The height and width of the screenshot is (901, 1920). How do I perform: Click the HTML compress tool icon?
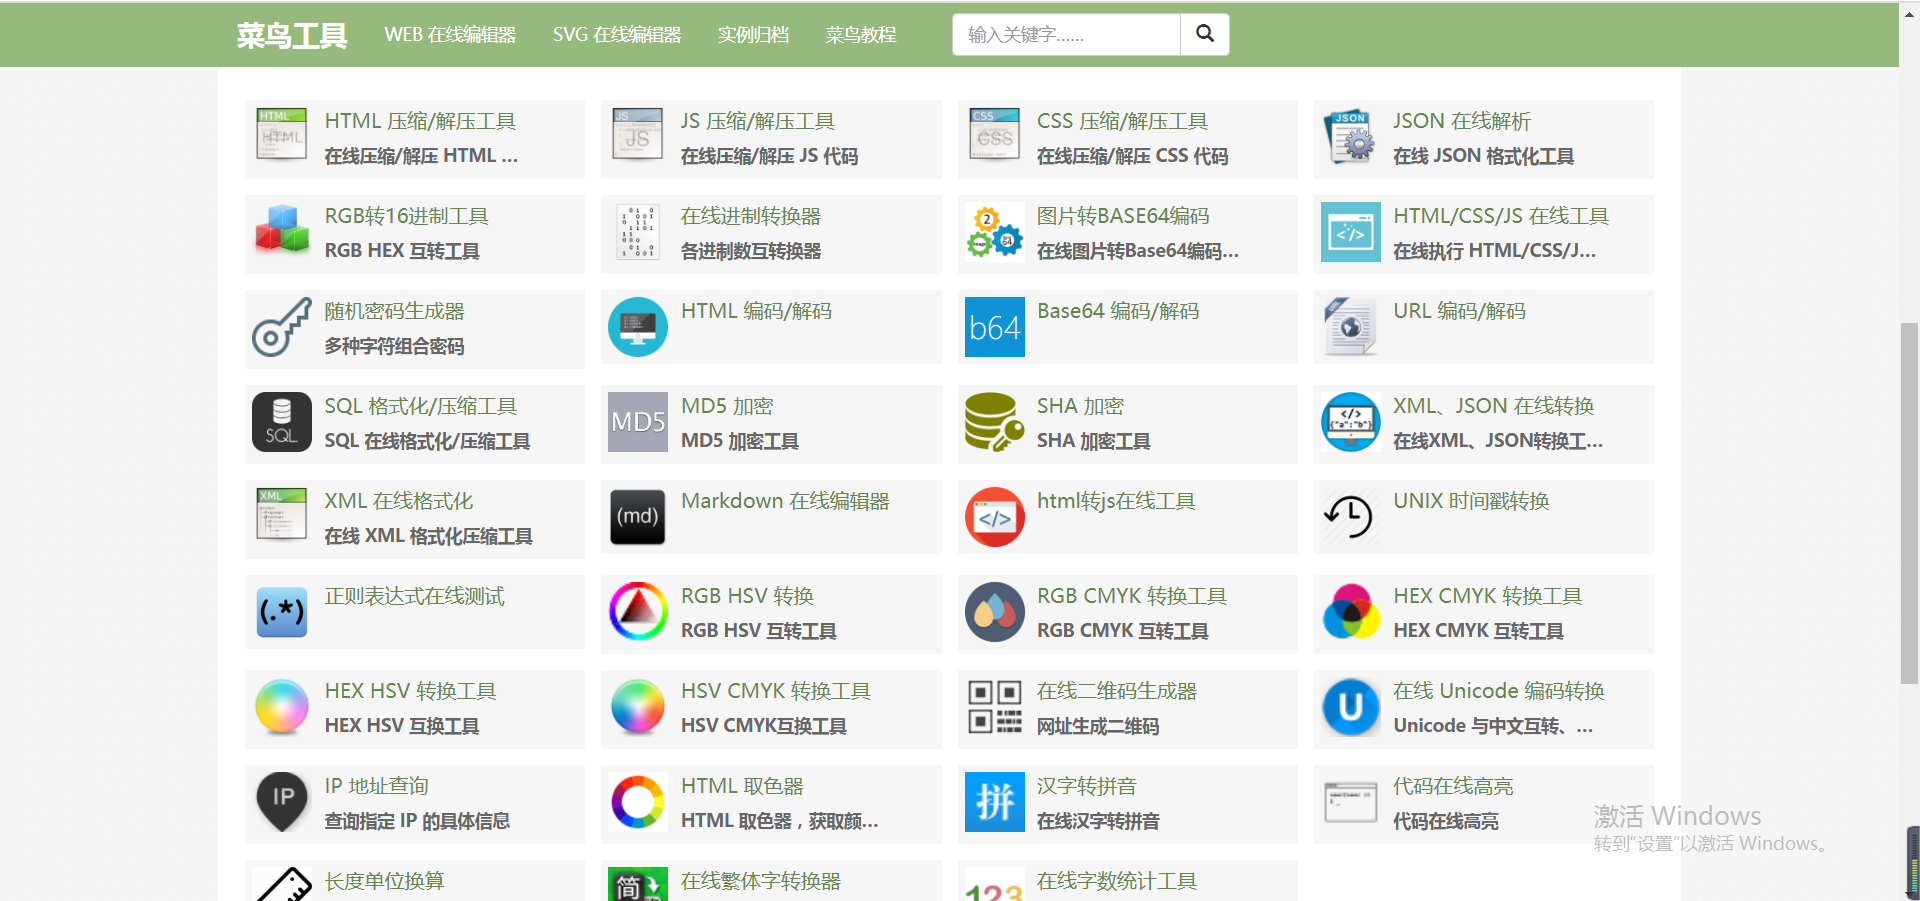[282, 135]
